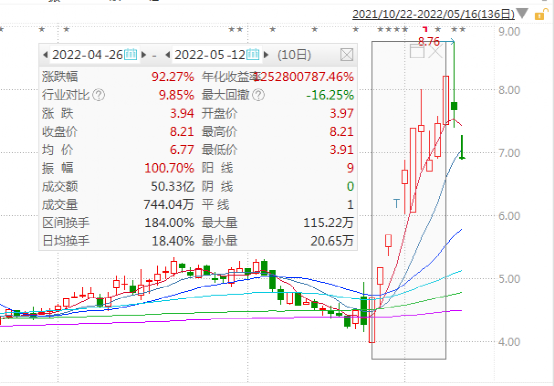
Task: Step end date 2022-05-12 forward
Action: 266,55
